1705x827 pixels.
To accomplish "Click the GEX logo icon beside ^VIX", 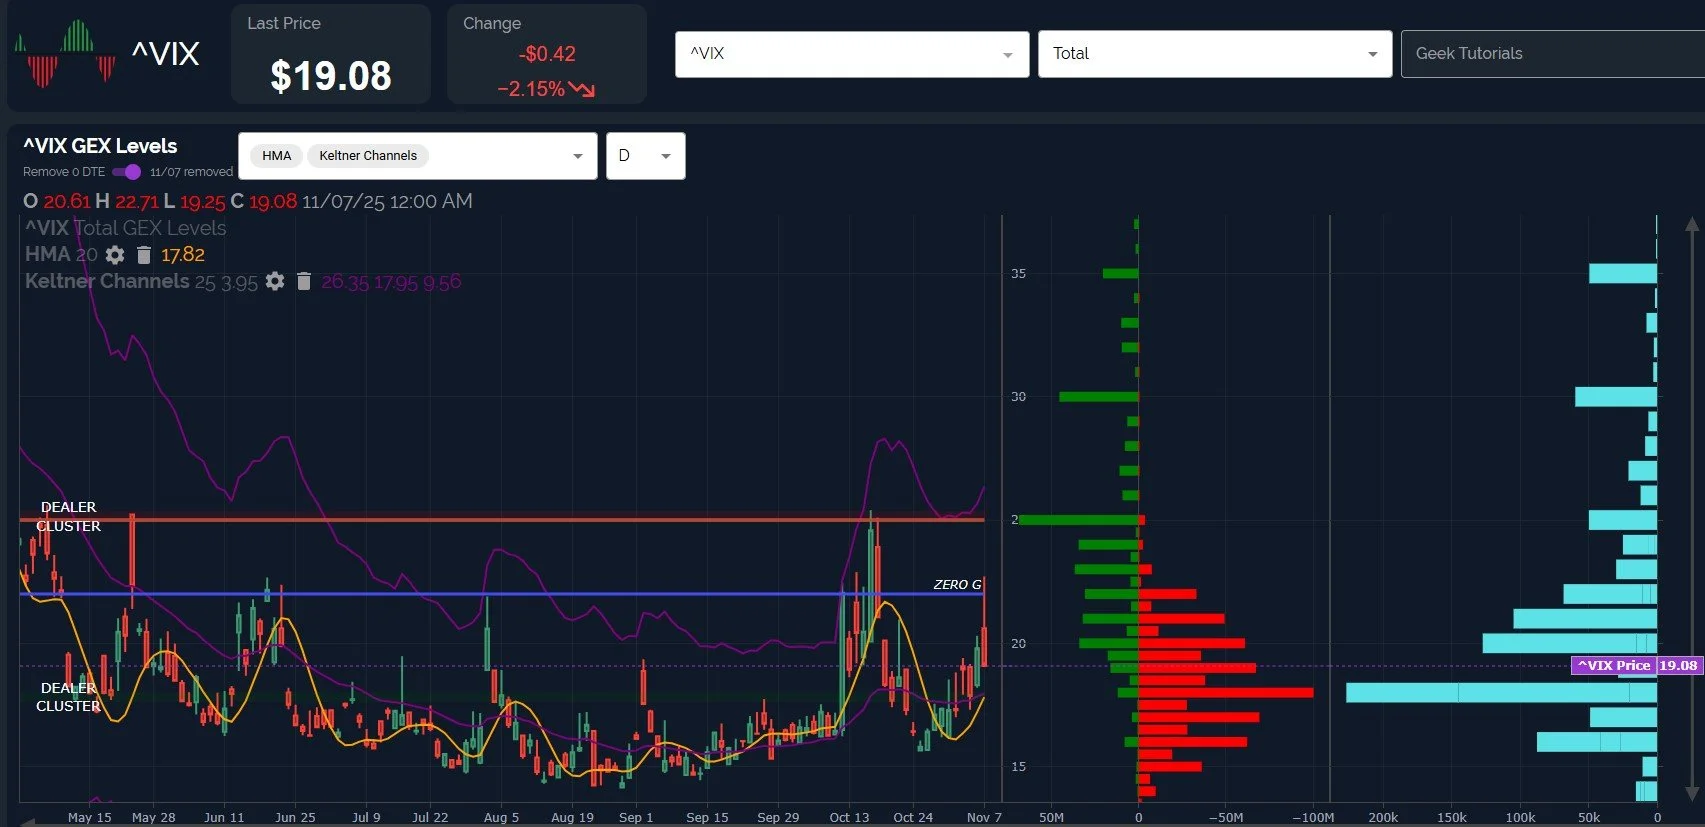I will point(65,53).
